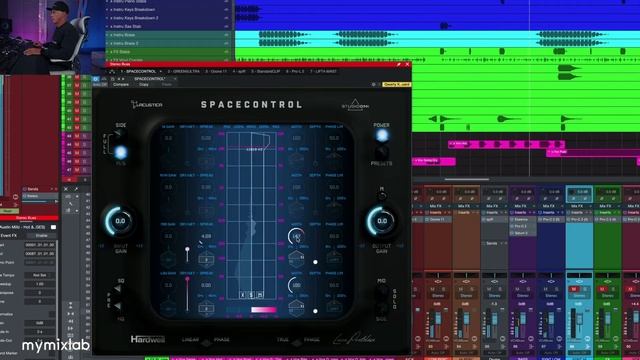Click the Copy button in the plugin header
This screenshot has height=360, width=640.
pyautogui.click(x=144, y=84)
